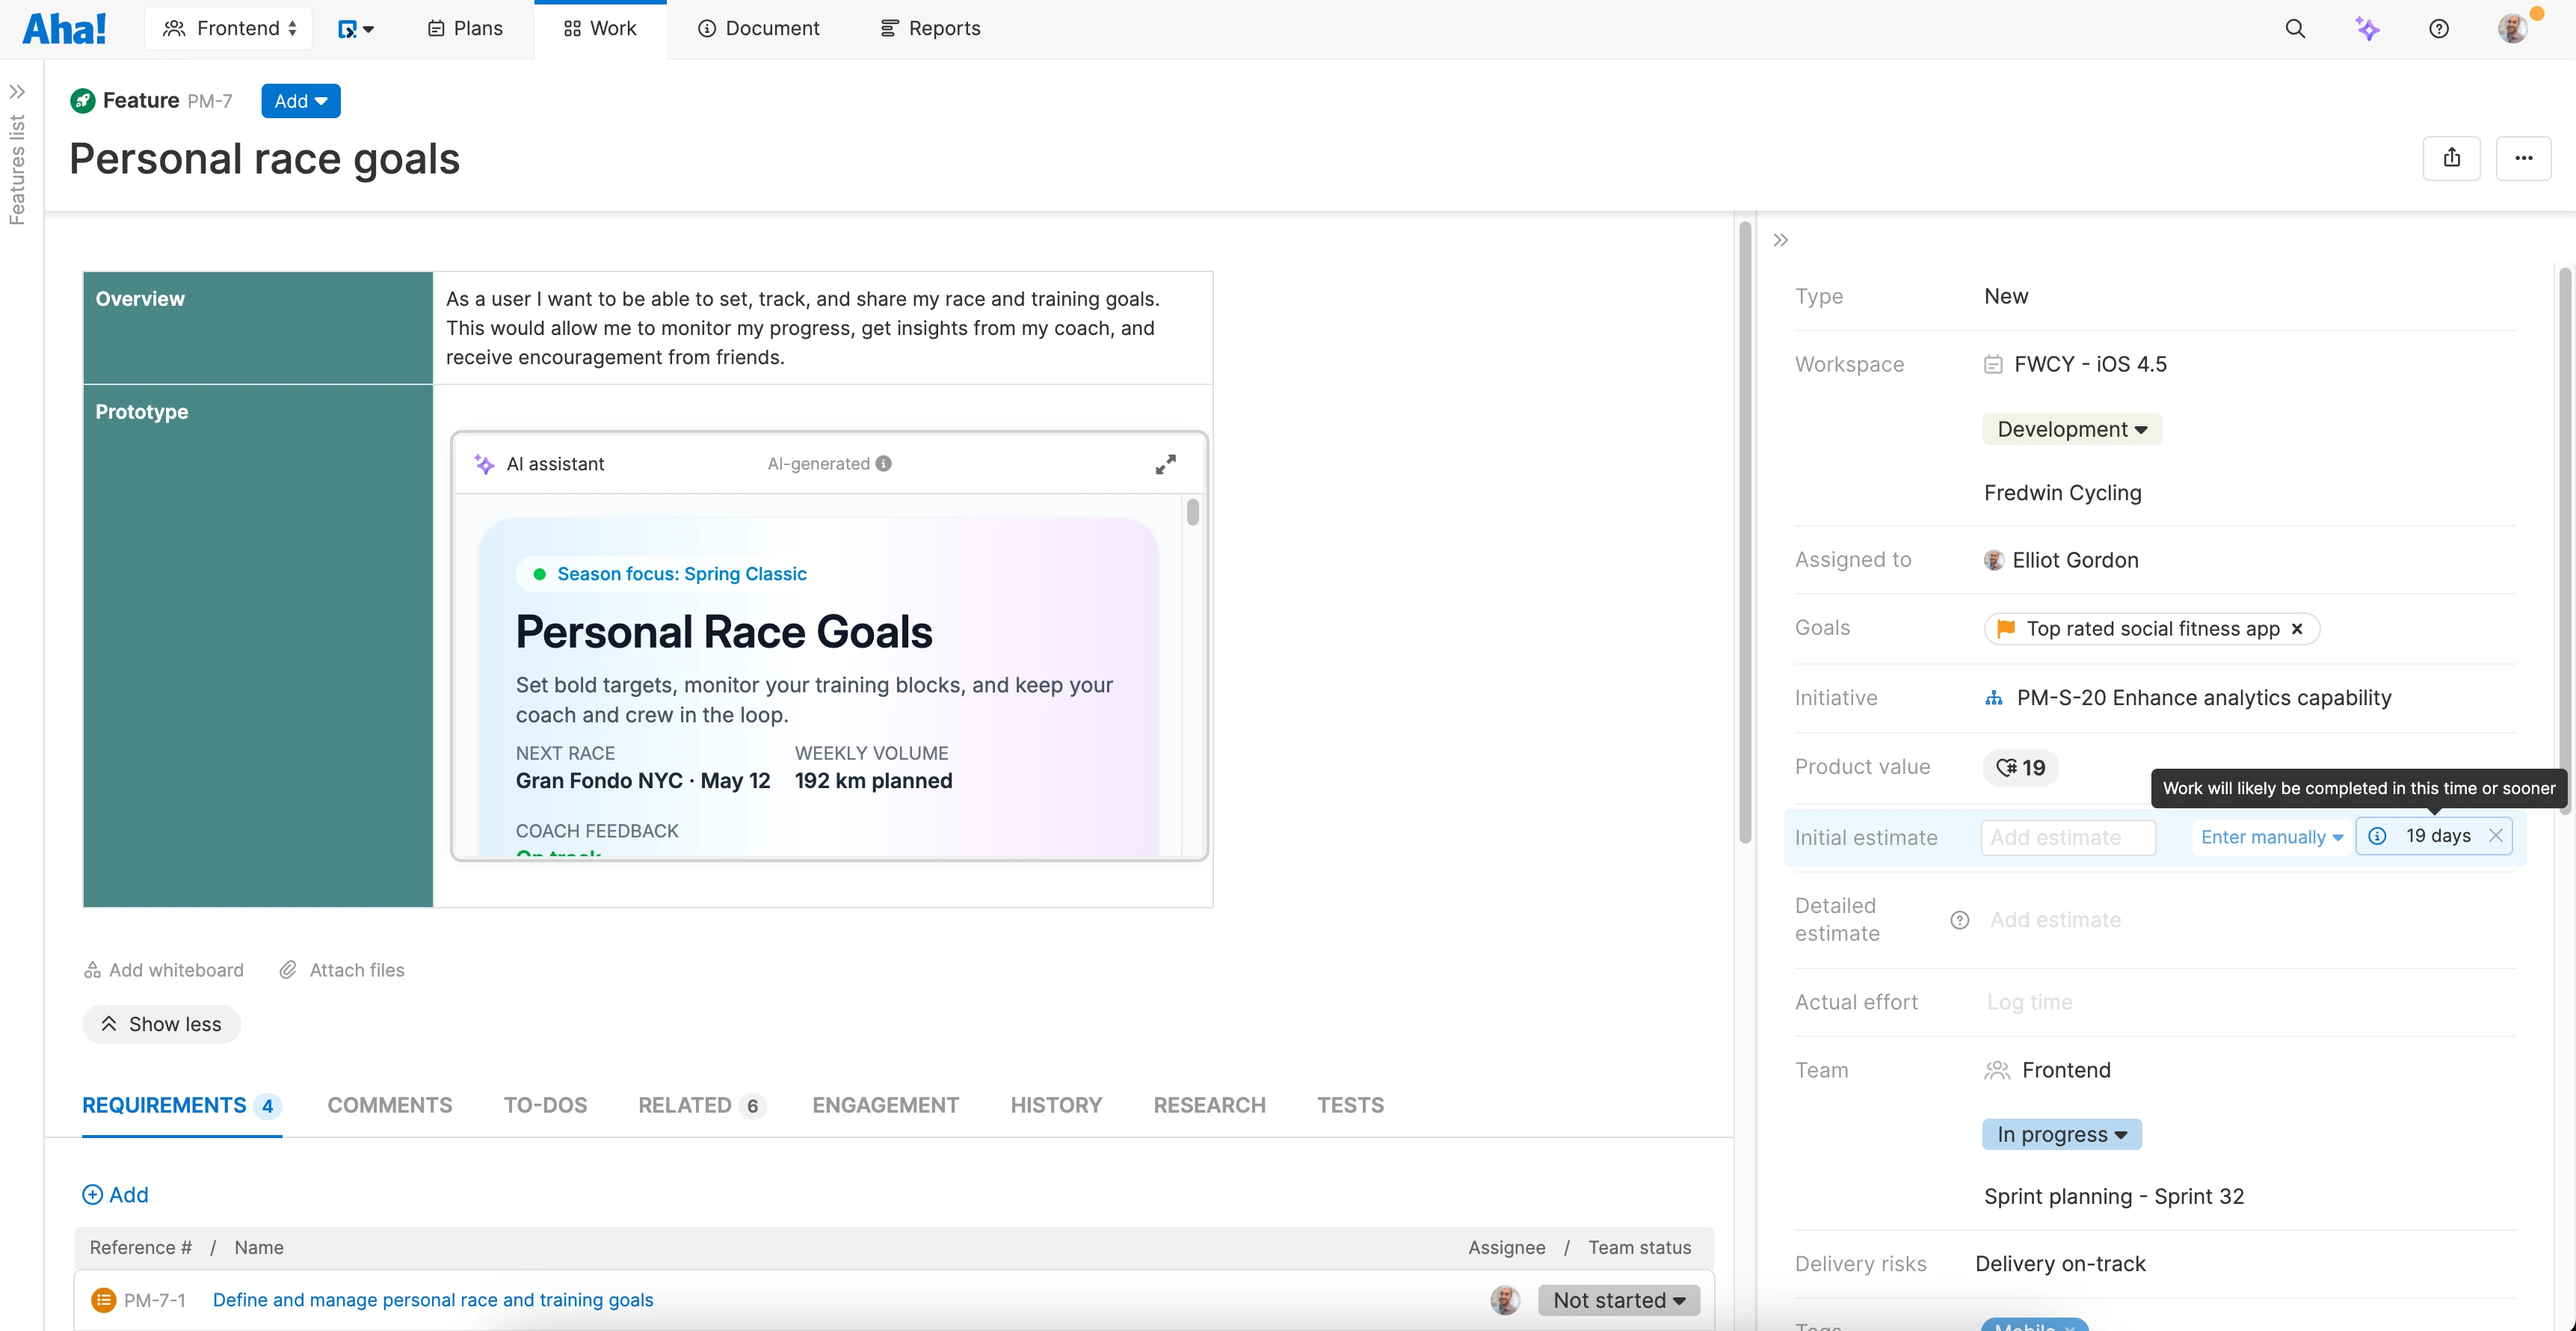This screenshot has height=1331, width=2576.
Task: Click the AI-generated info icon
Action: 884,464
